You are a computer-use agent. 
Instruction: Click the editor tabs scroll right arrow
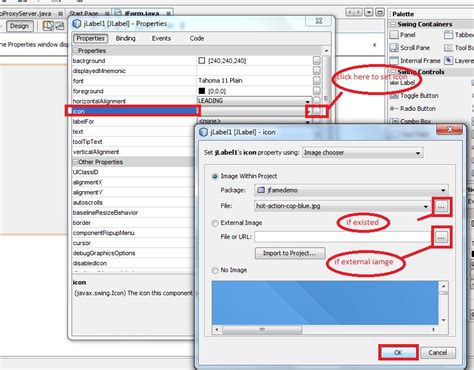pos(359,12)
